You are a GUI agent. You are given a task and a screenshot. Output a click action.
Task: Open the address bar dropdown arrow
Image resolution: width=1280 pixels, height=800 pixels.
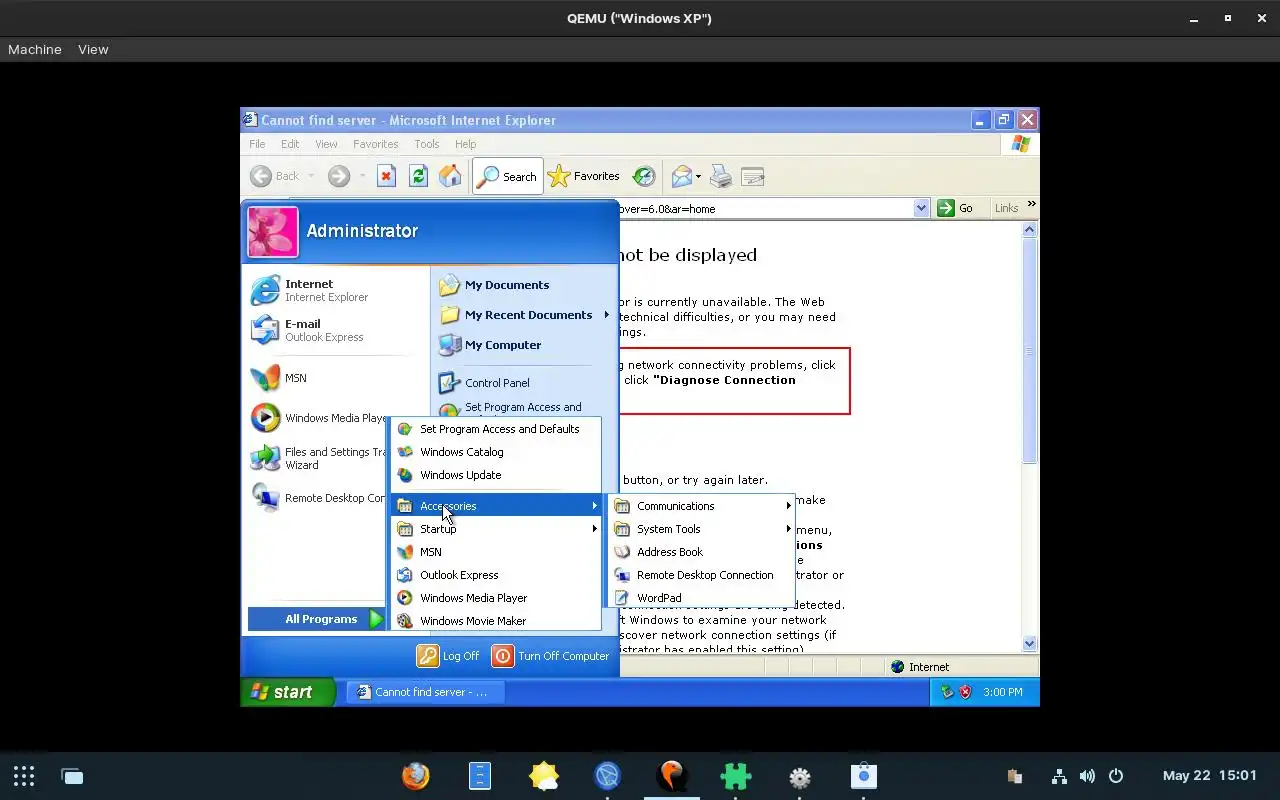[921, 208]
